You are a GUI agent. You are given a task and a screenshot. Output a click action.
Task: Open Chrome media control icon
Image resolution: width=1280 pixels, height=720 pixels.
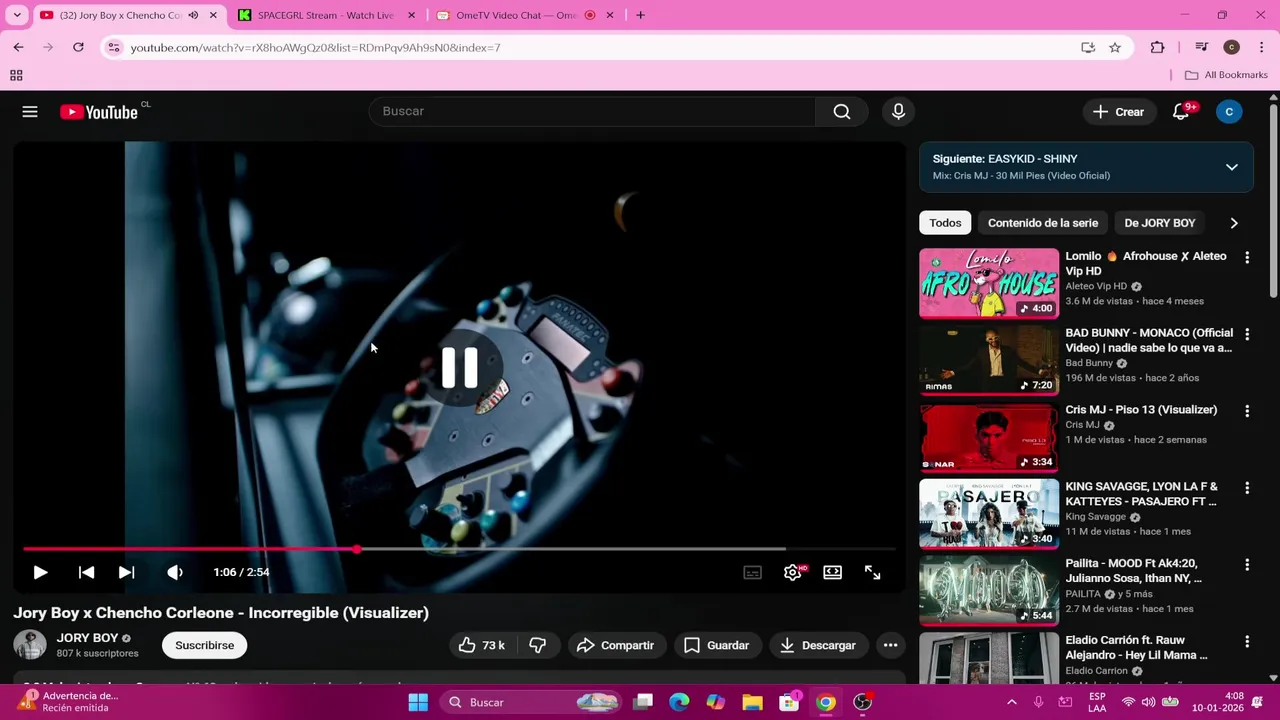click(x=1201, y=47)
